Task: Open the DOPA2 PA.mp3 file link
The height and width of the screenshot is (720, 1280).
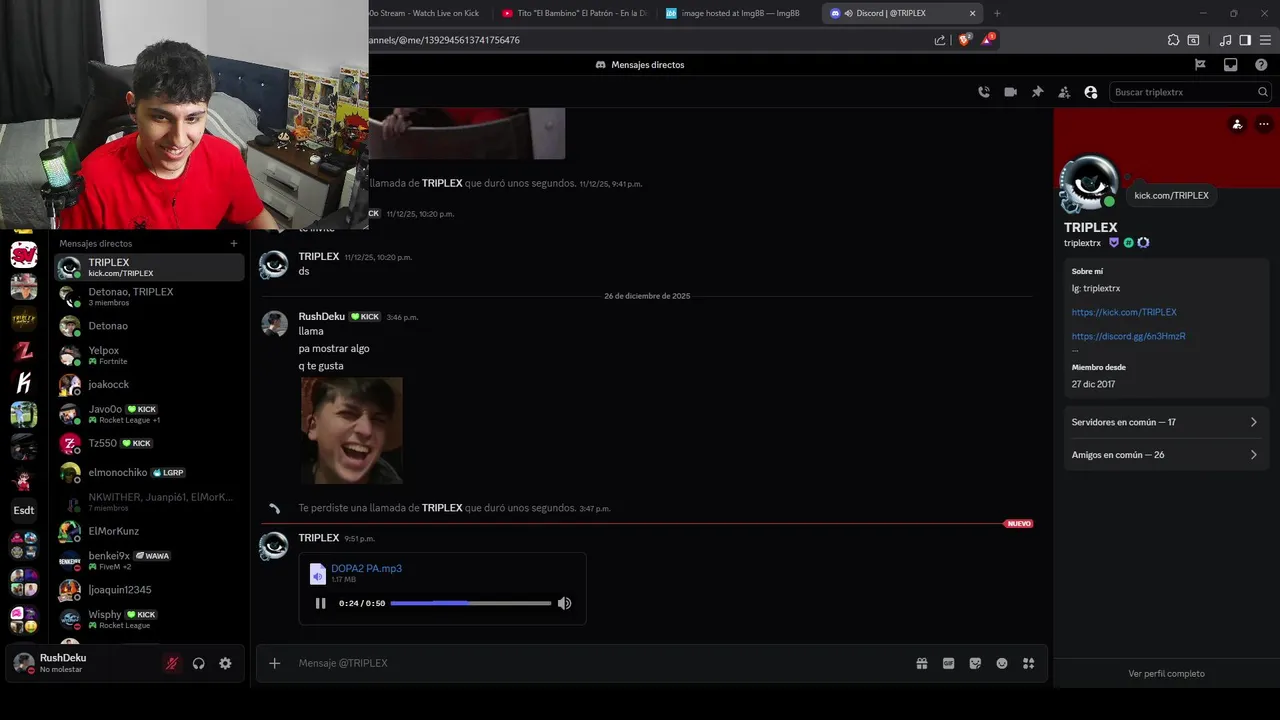Action: tap(366, 568)
